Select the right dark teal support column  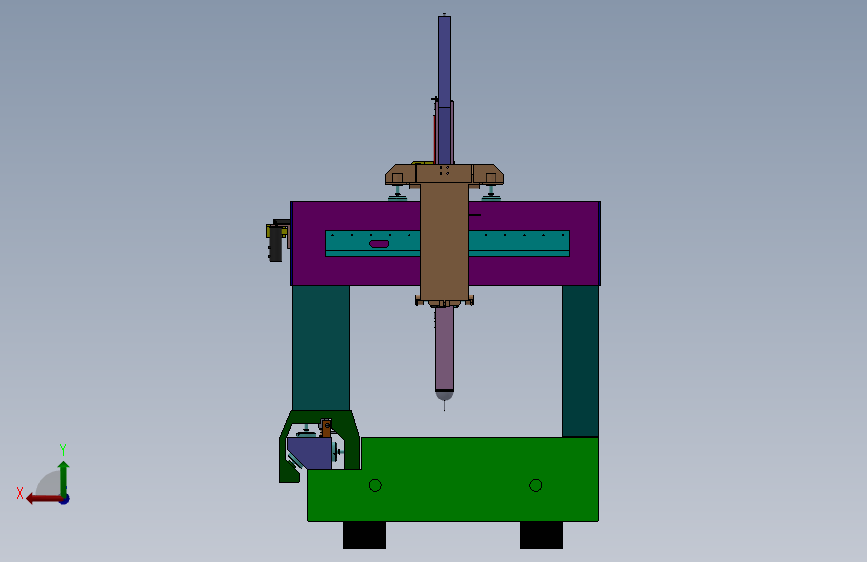tap(580, 361)
